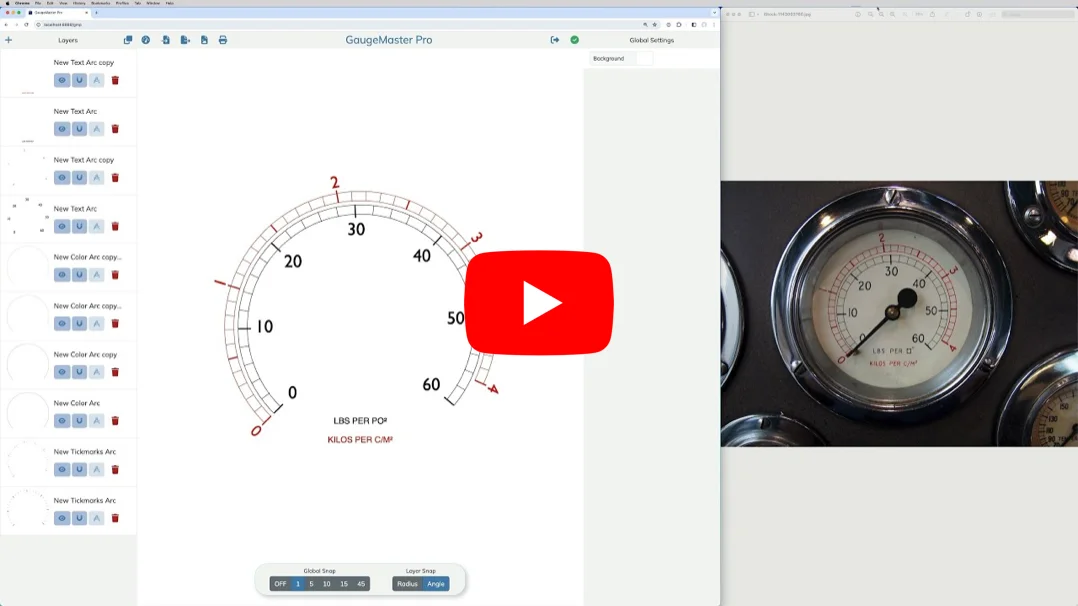
Task: Print the gauge with the printer icon
Action: (223, 40)
